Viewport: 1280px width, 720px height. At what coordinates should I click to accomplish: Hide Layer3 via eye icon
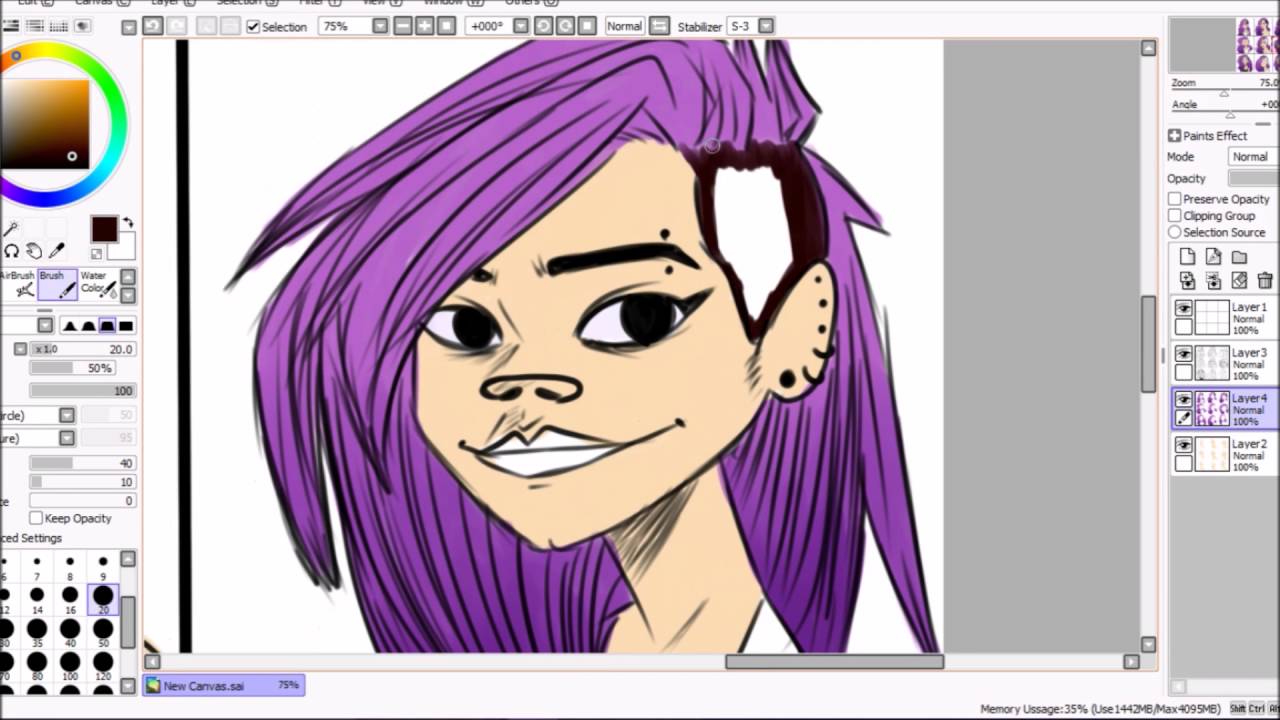point(1184,354)
